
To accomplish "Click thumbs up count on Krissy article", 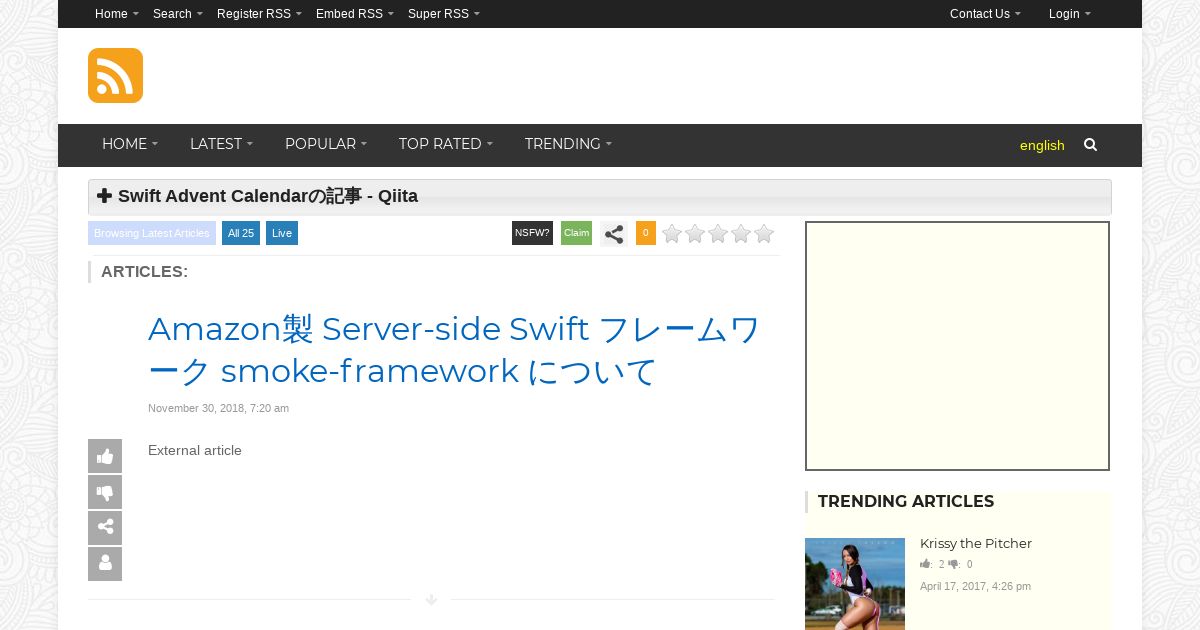I will [933, 565].
